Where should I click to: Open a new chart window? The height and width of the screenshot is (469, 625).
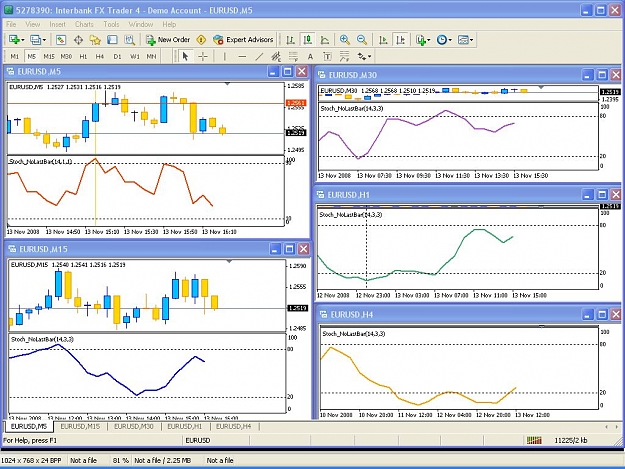(x=14, y=39)
